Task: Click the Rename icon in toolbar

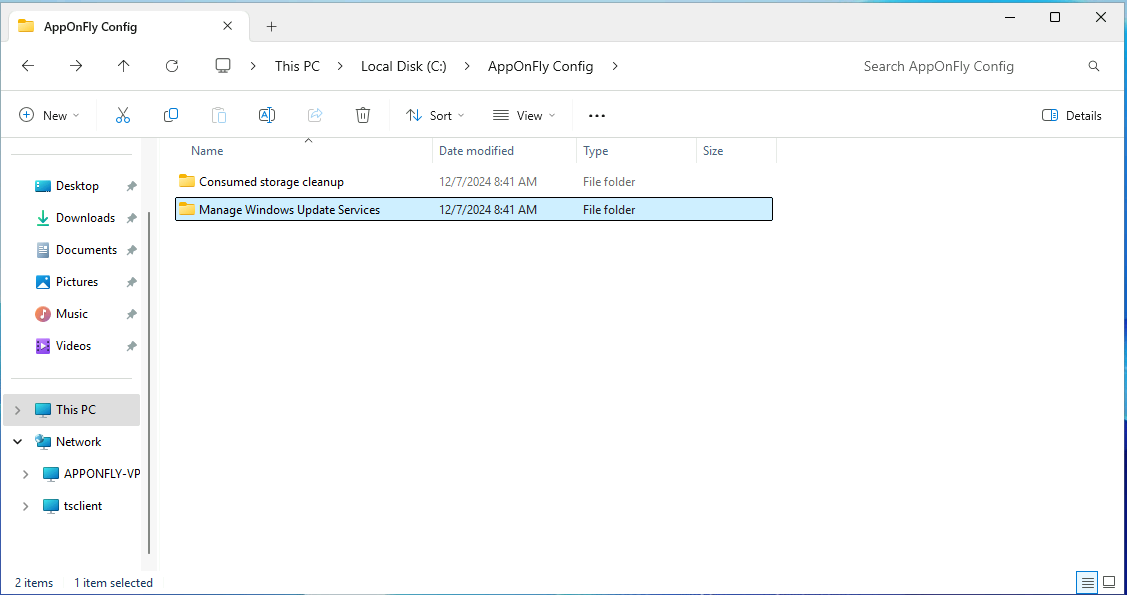Action: pyautogui.click(x=267, y=115)
